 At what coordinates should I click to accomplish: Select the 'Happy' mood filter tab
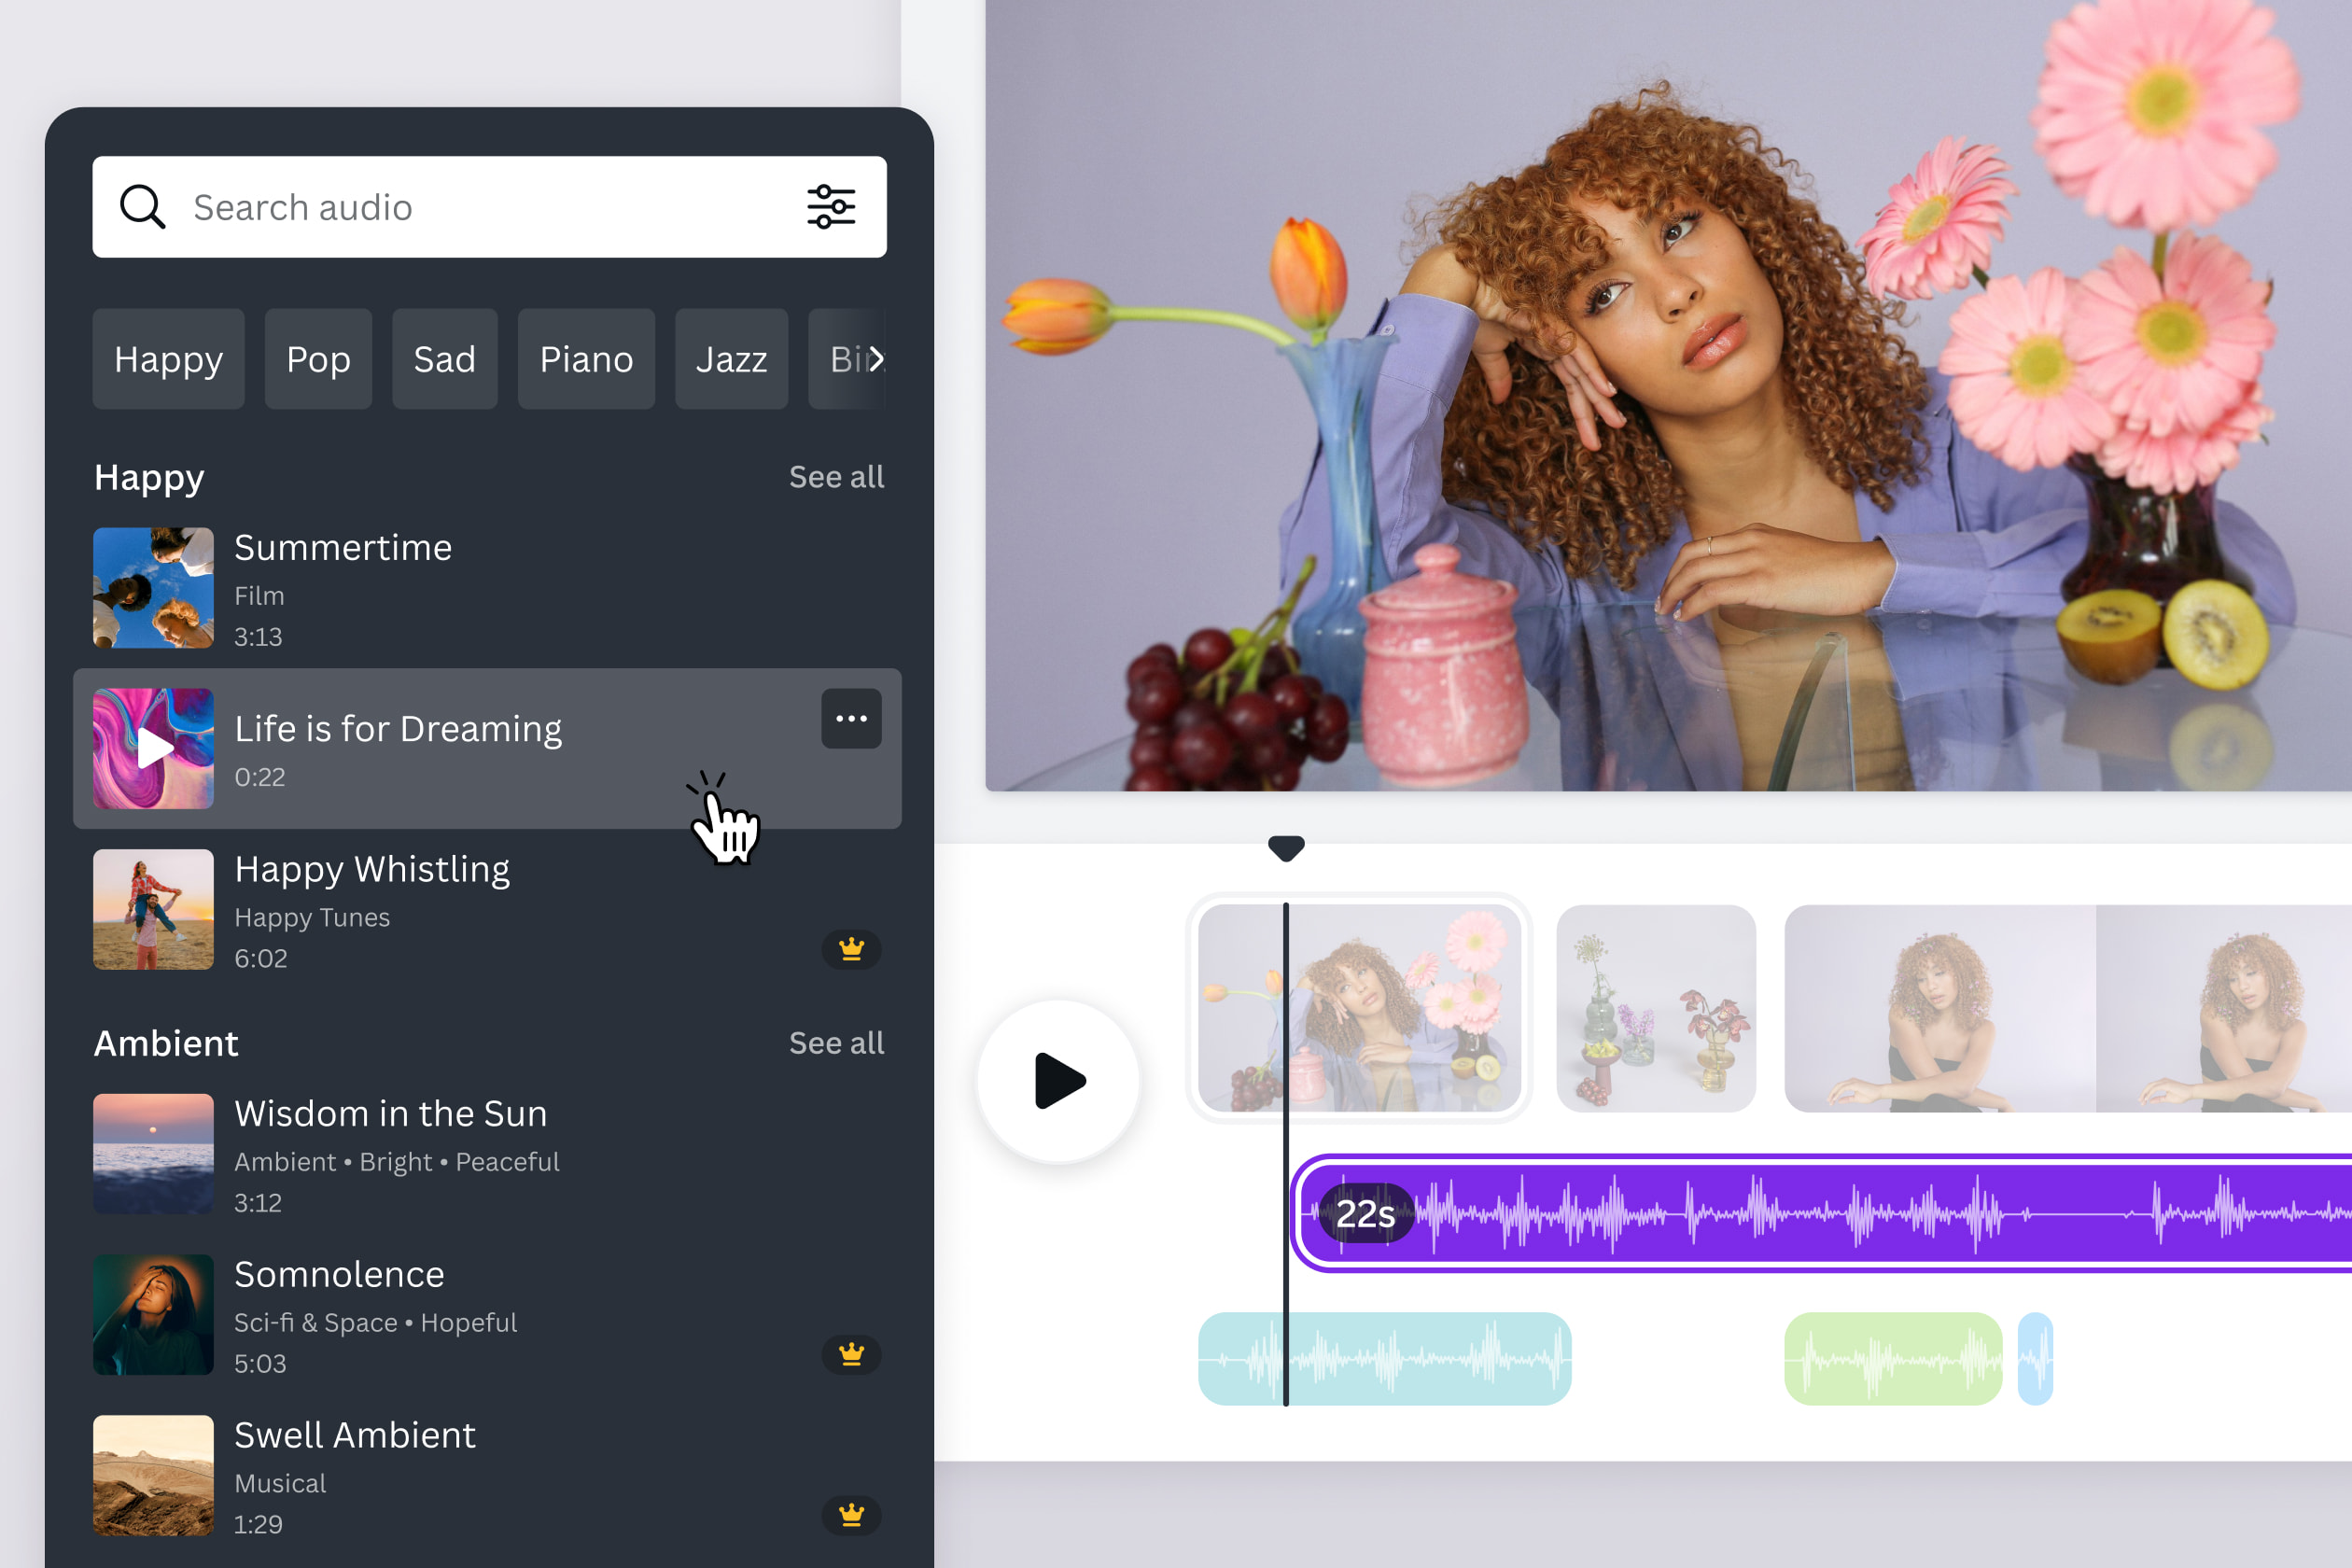coord(168,357)
